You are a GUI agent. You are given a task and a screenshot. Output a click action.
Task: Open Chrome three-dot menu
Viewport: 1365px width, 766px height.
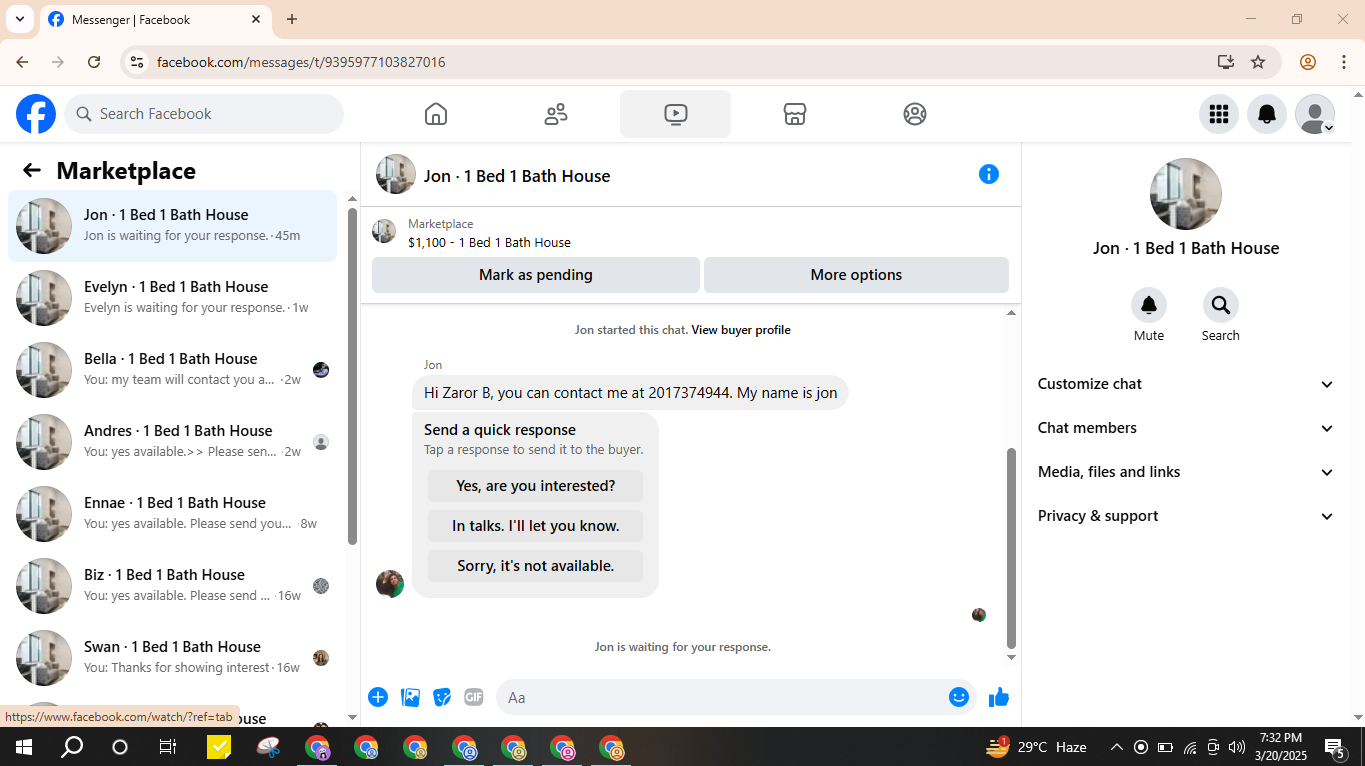click(1344, 62)
